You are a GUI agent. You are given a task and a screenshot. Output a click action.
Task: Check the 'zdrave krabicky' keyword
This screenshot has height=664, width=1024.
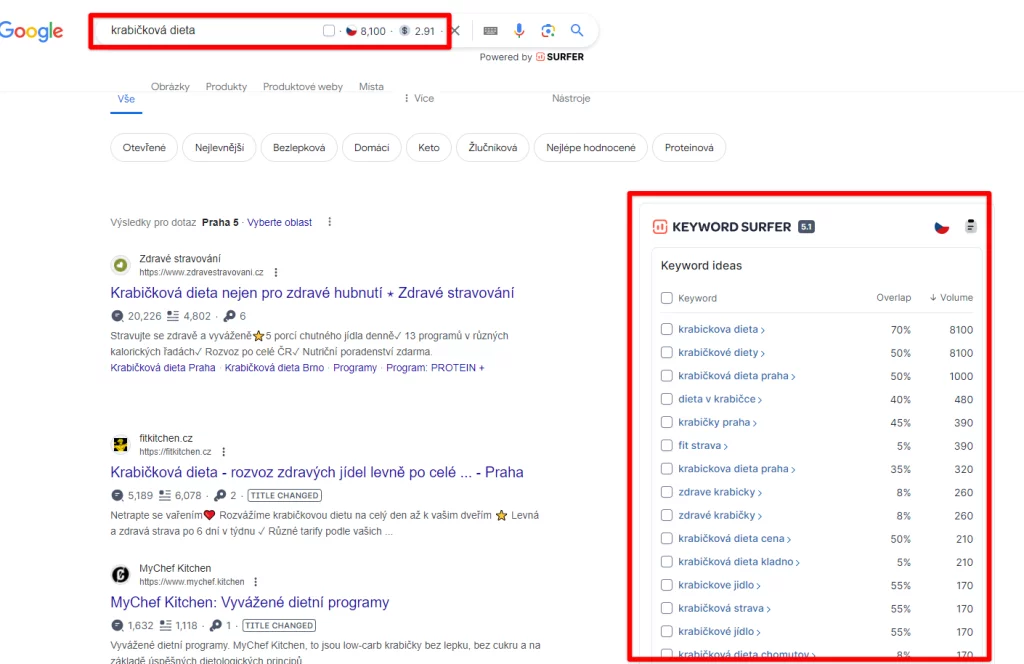pos(666,492)
